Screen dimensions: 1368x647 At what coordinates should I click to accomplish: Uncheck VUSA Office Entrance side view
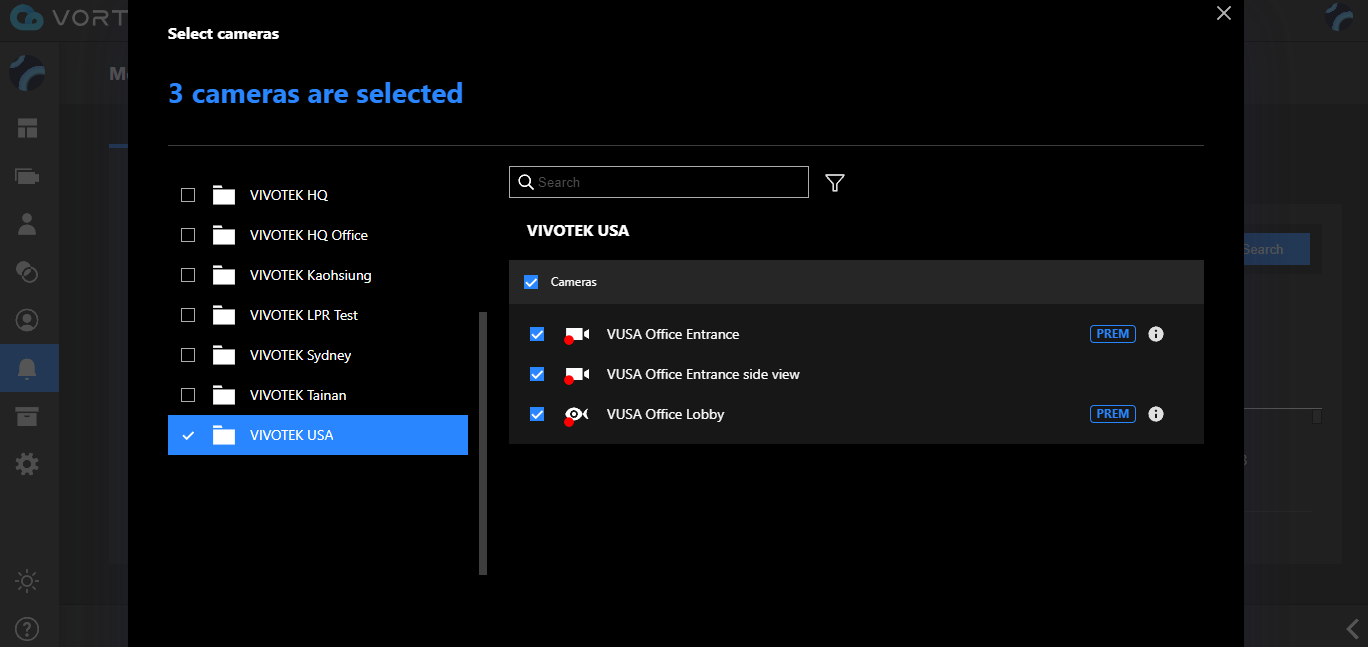(x=537, y=374)
